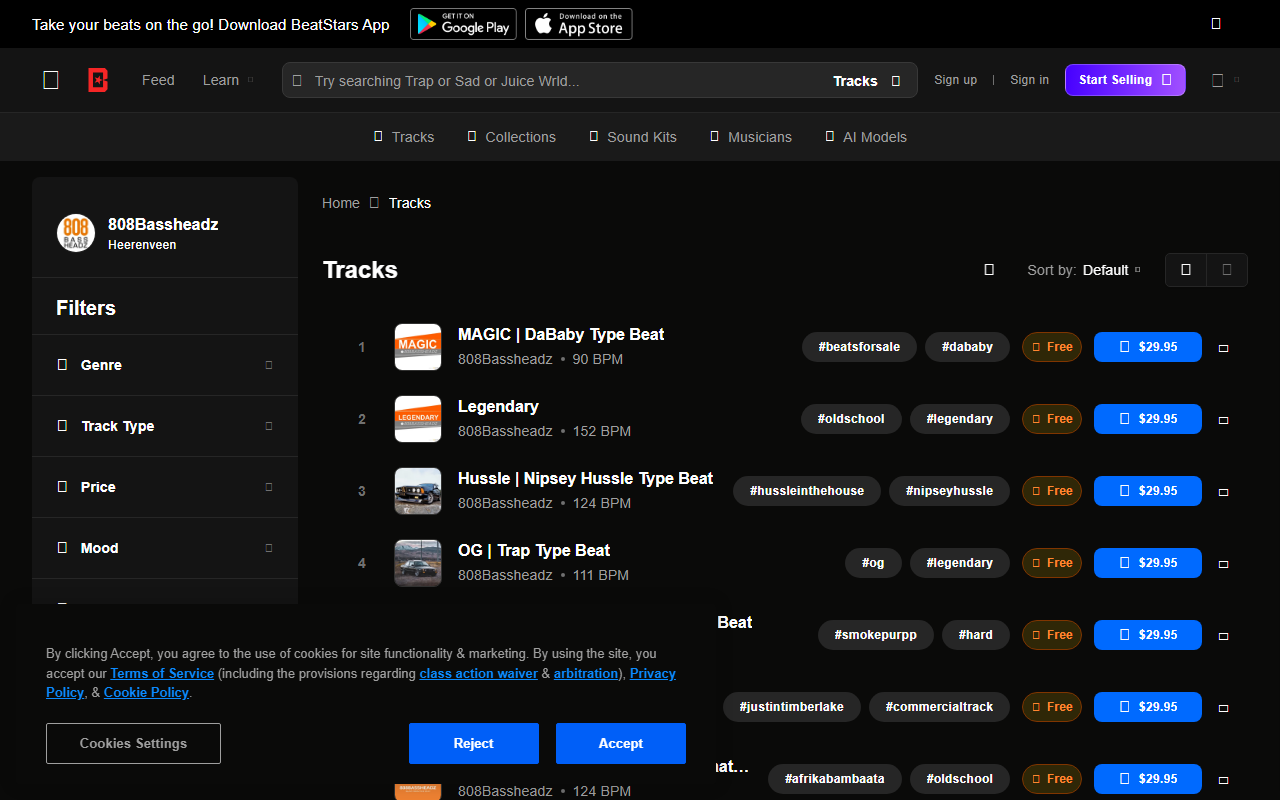Click 808Bassheadz profile avatar
The width and height of the screenshot is (1280, 800).
(76, 233)
